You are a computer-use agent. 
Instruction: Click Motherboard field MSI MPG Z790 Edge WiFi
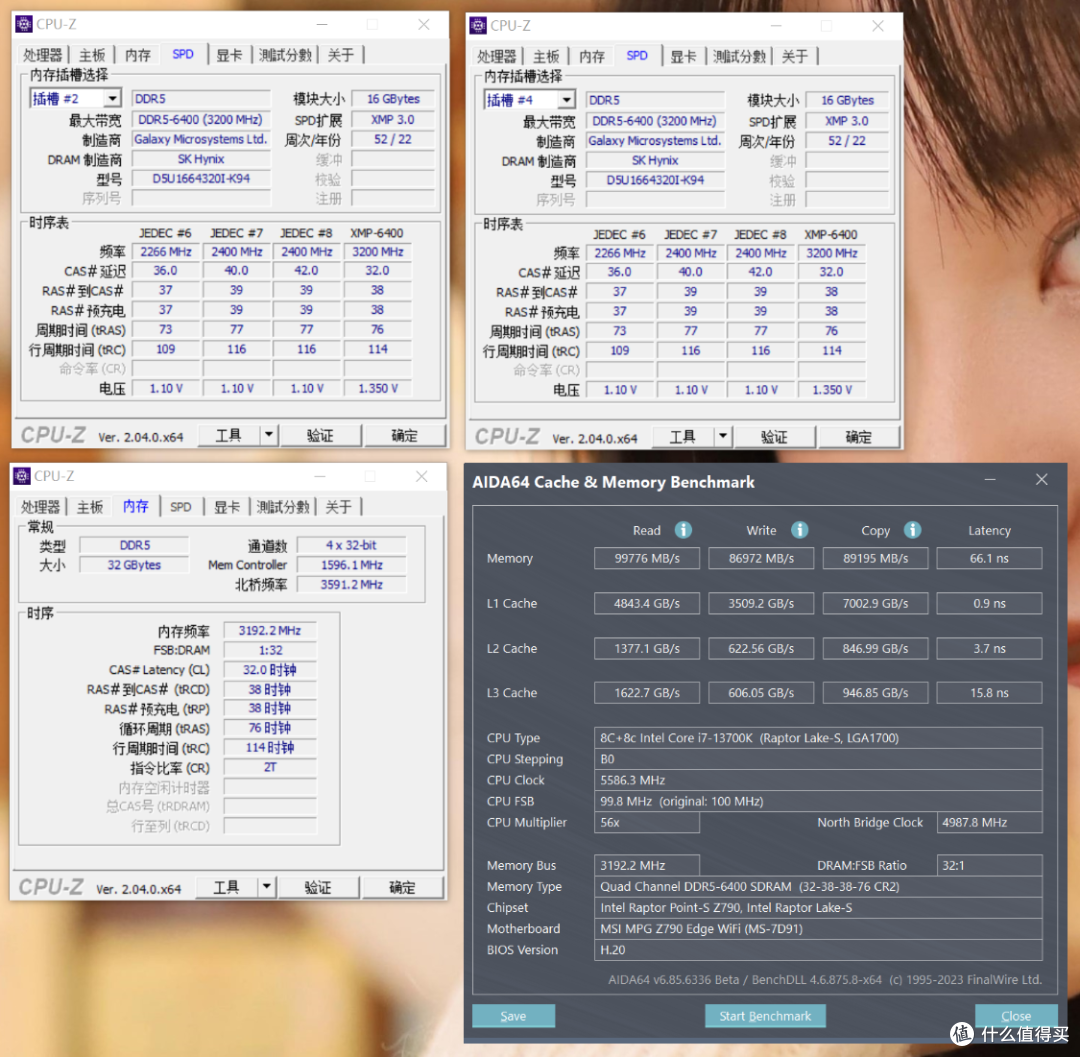click(818, 928)
